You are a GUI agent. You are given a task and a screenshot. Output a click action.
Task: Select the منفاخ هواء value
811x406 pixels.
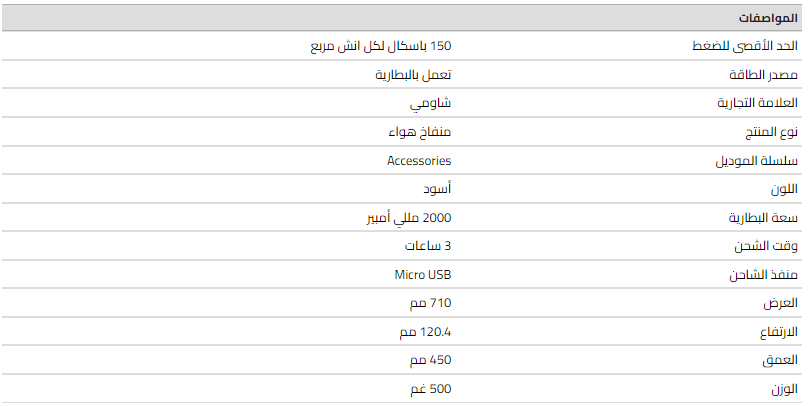419,132
